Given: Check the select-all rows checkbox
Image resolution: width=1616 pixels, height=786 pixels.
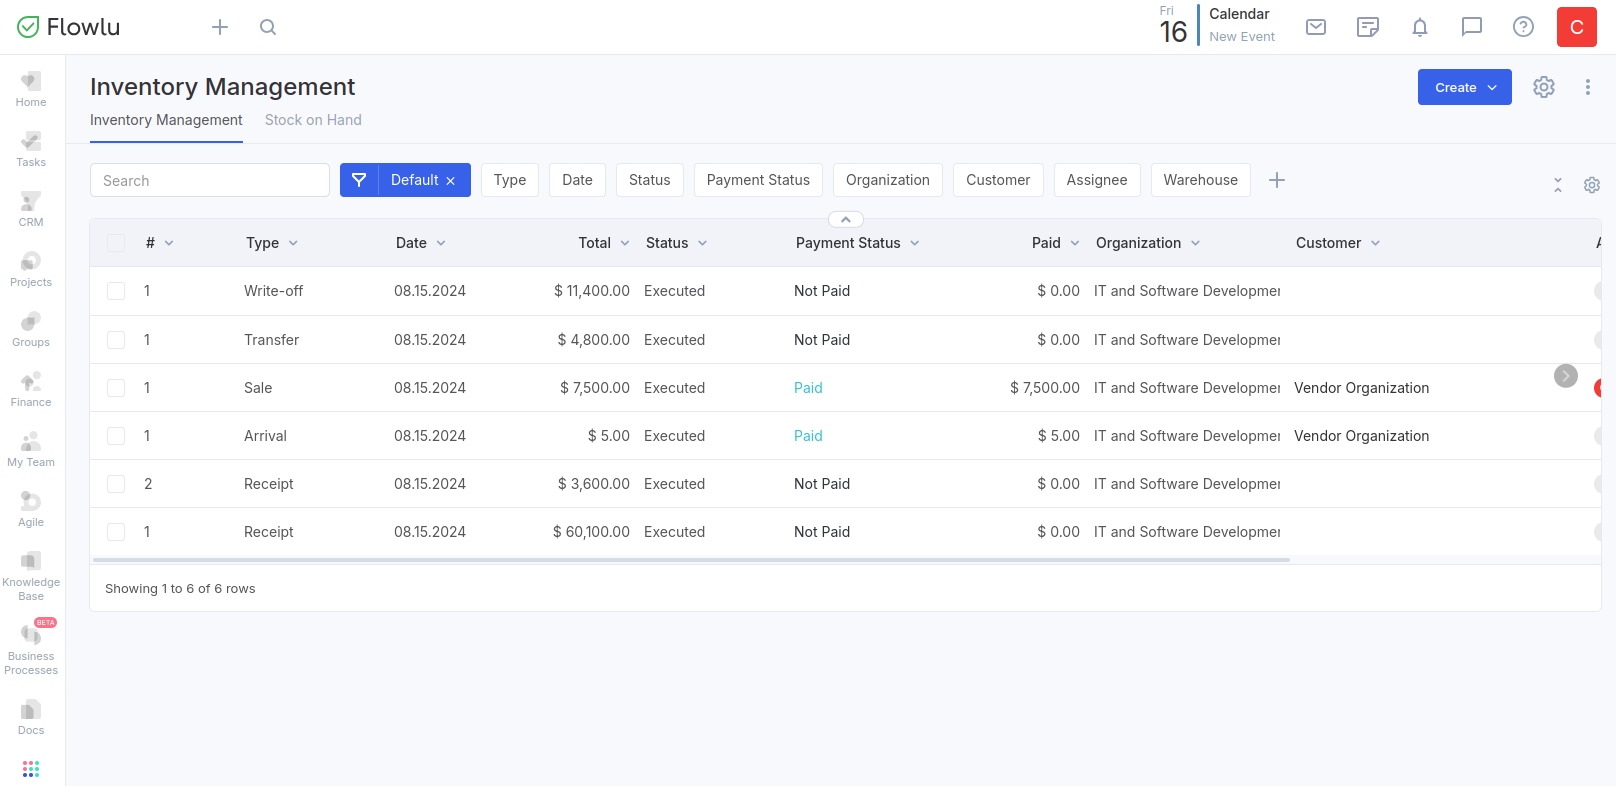Looking at the screenshot, I should pyautogui.click(x=116, y=243).
